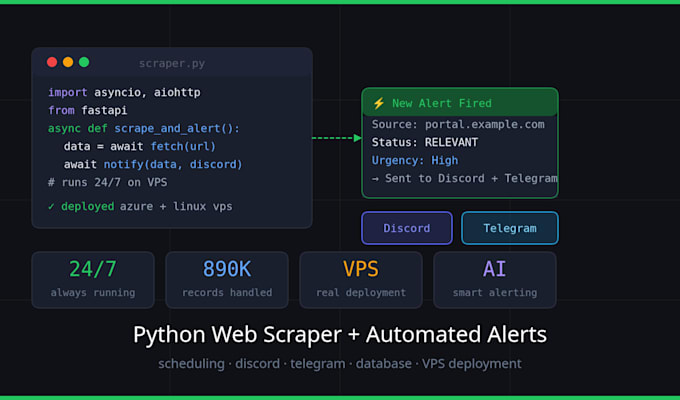Click the 'deployed azure + linux vps' line
Screen dimensions: 680x400
pos(147,206)
